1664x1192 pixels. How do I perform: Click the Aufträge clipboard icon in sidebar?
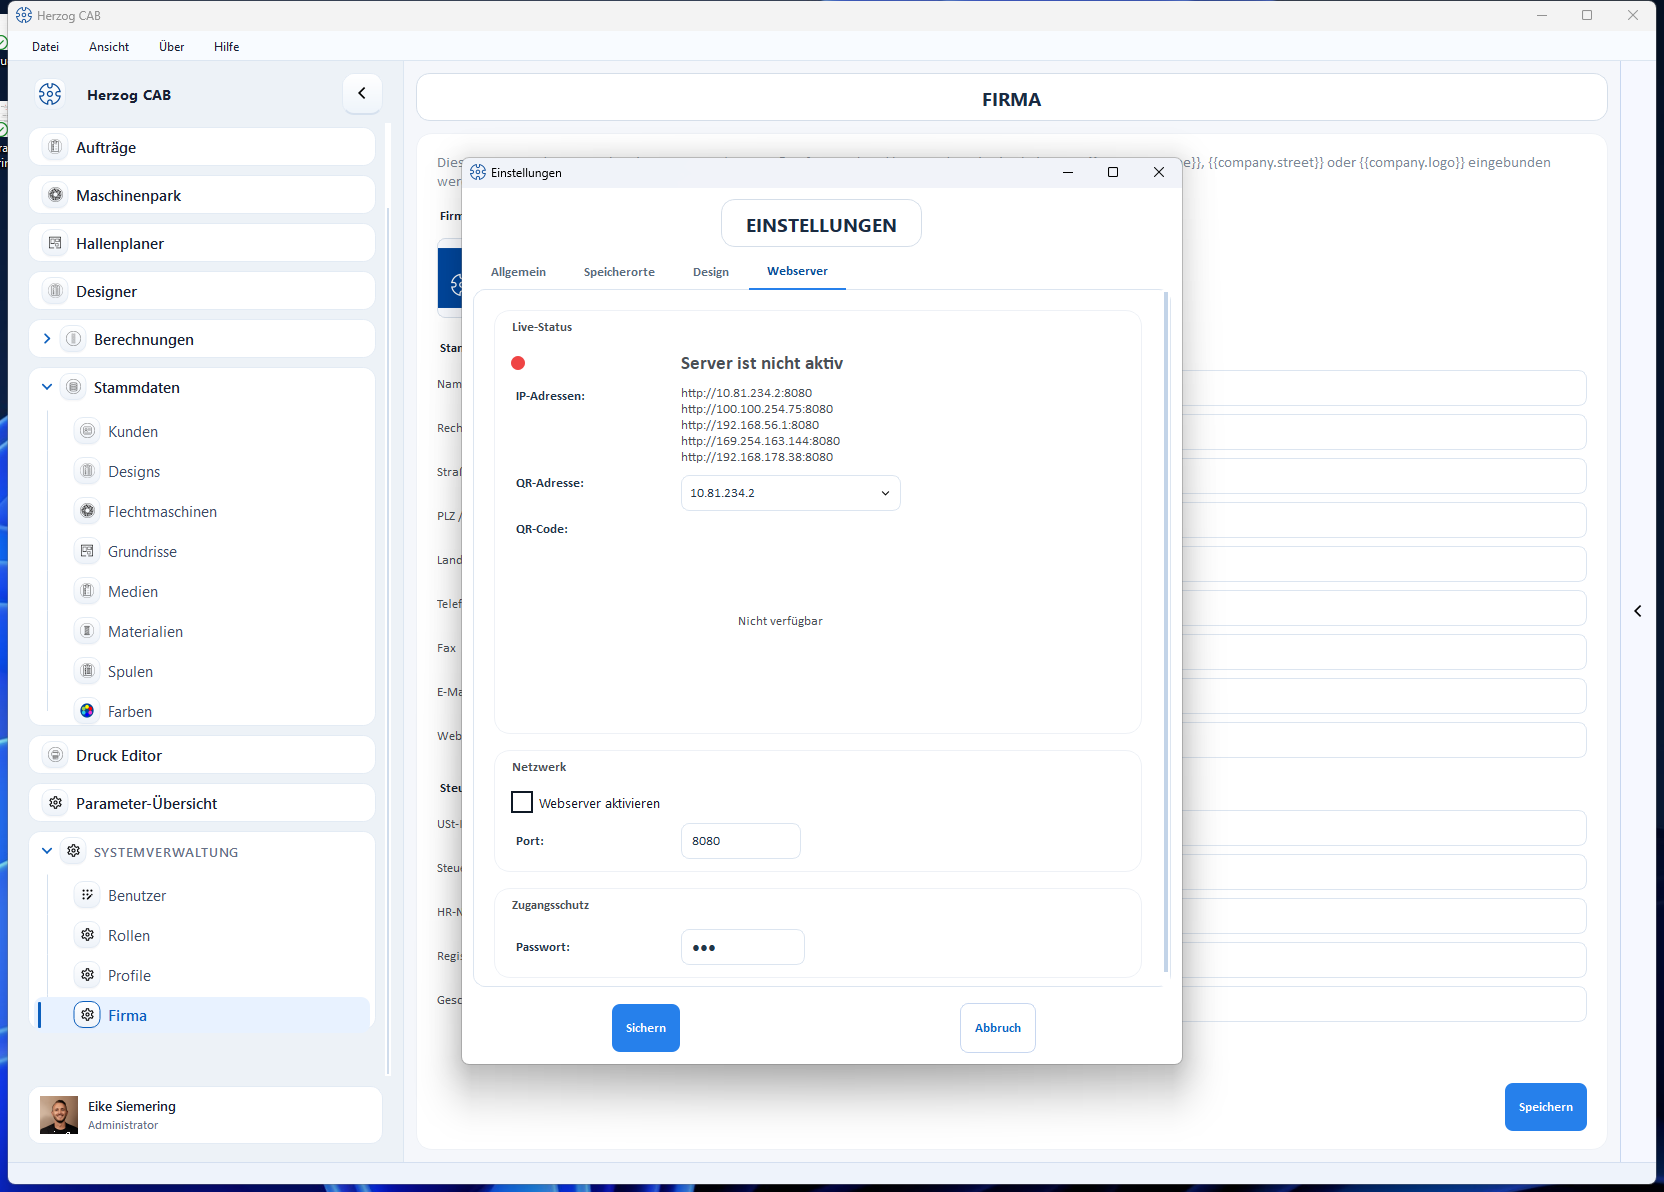pos(56,147)
